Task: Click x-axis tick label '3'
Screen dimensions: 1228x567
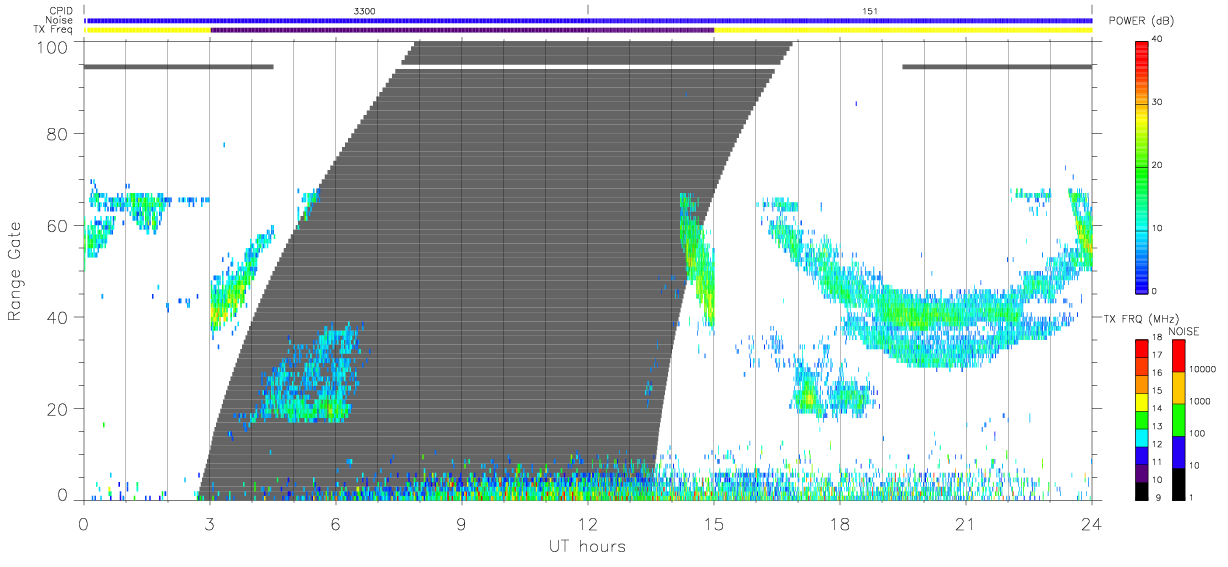Action: pyautogui.click(x=210, y=523)
